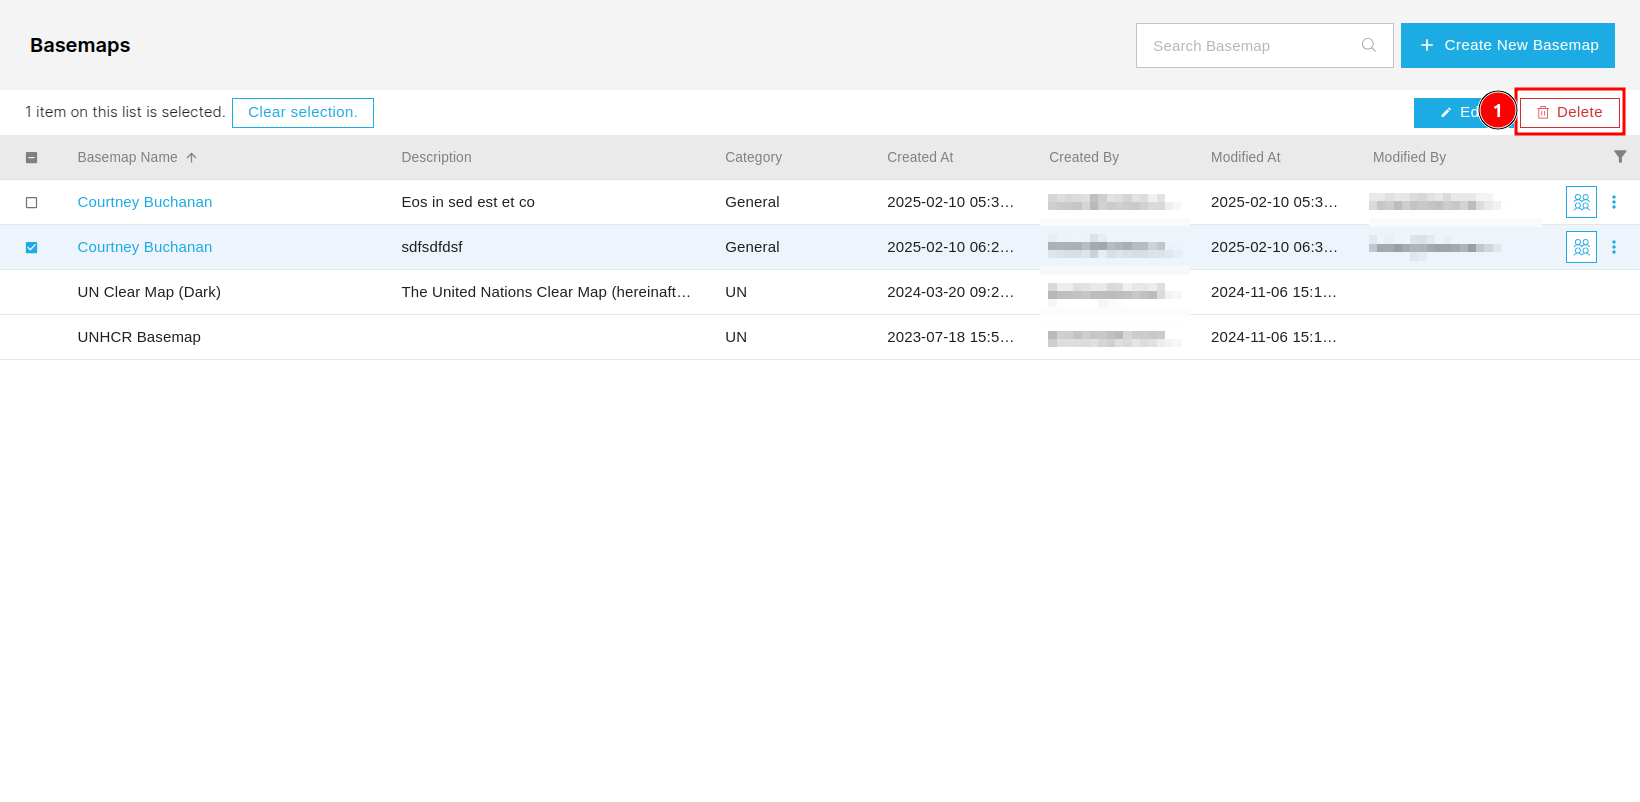Screen dimensions: 1640x802
Task: Select the UN Clear Map (Dark) name
Action: (149, 292)
